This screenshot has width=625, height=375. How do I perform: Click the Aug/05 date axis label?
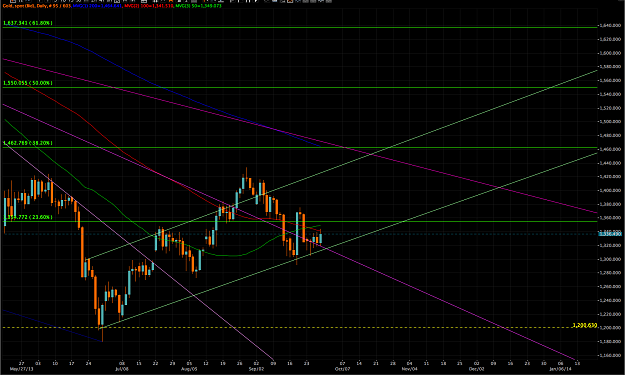(189, 369)
